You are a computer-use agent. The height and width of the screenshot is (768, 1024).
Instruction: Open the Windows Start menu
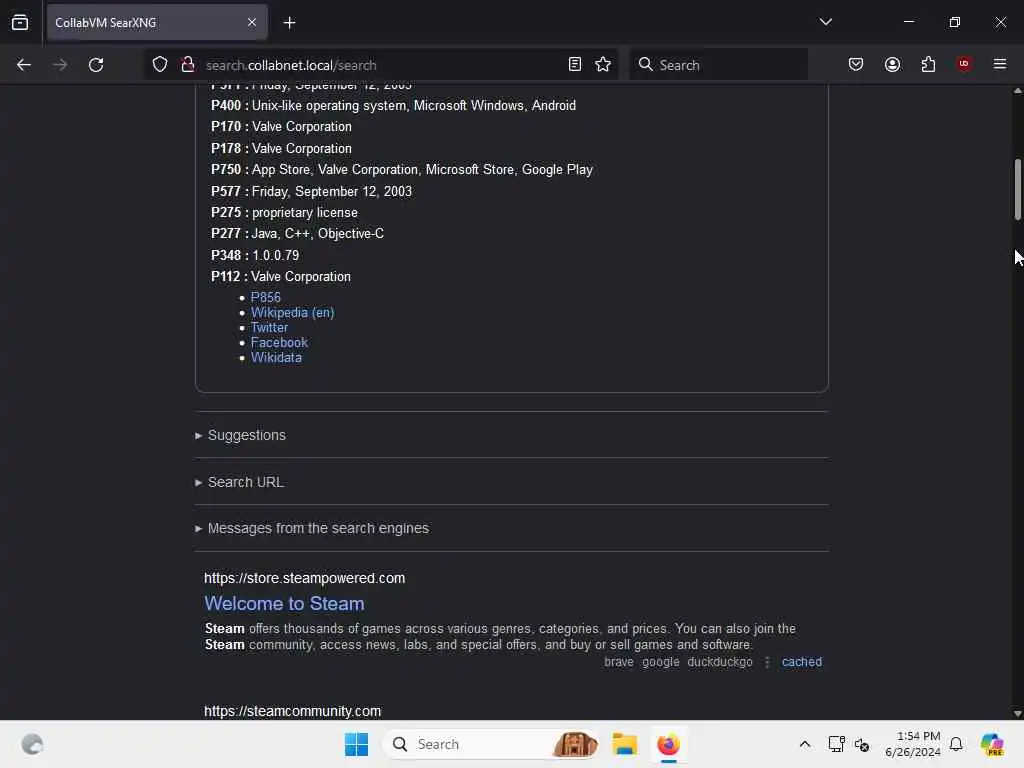pos(357,744)
